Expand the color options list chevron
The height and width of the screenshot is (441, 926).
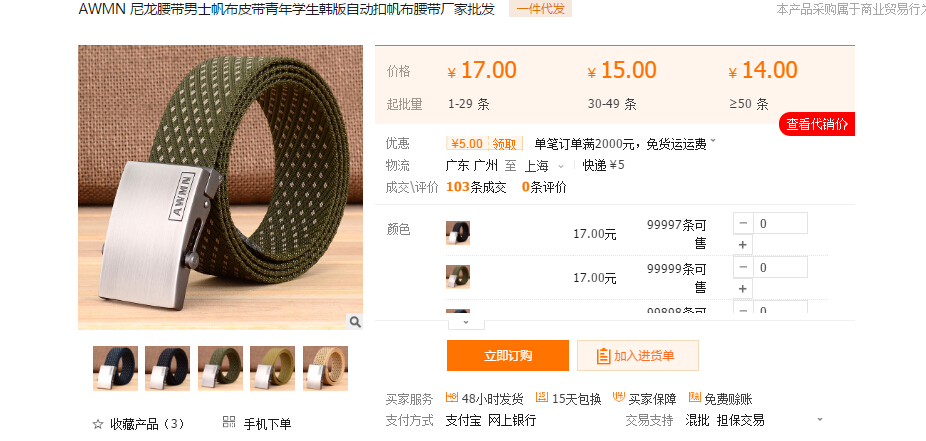click(x=466, y=323)
